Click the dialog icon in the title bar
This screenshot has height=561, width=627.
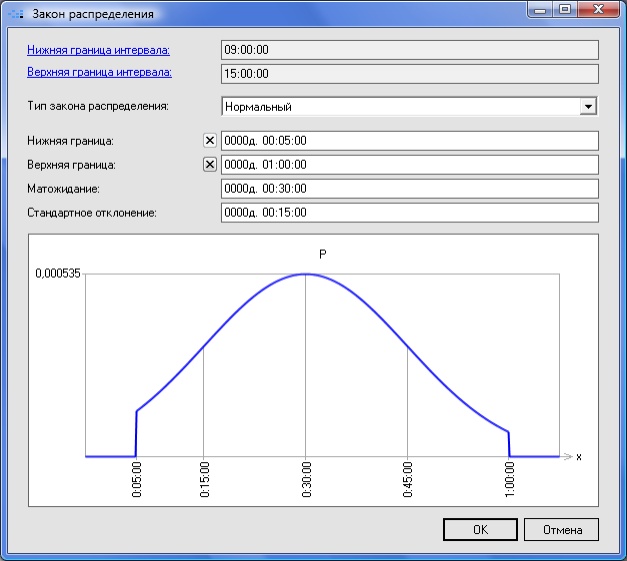tap(16, 14)
